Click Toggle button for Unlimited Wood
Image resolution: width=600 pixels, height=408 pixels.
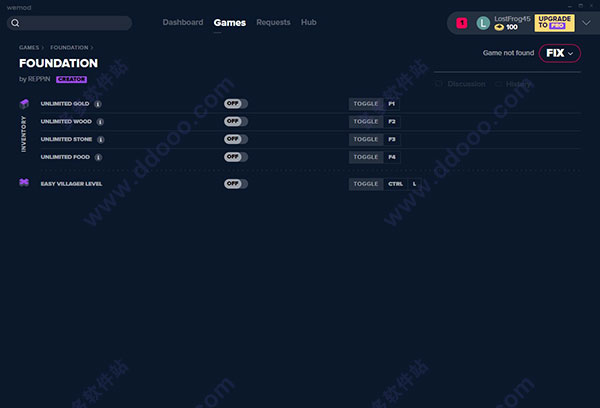(366, 122)
